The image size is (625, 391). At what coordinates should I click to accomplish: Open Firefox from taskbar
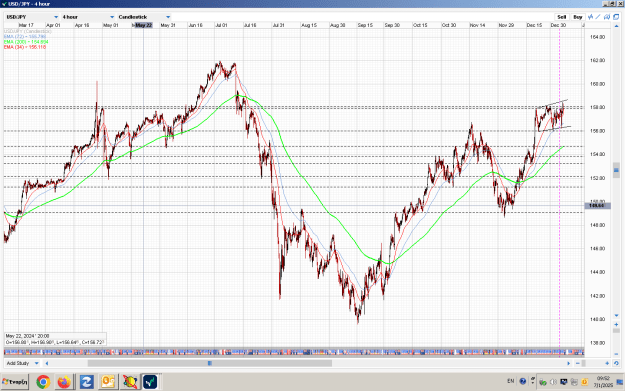click(x=64, y=382)
